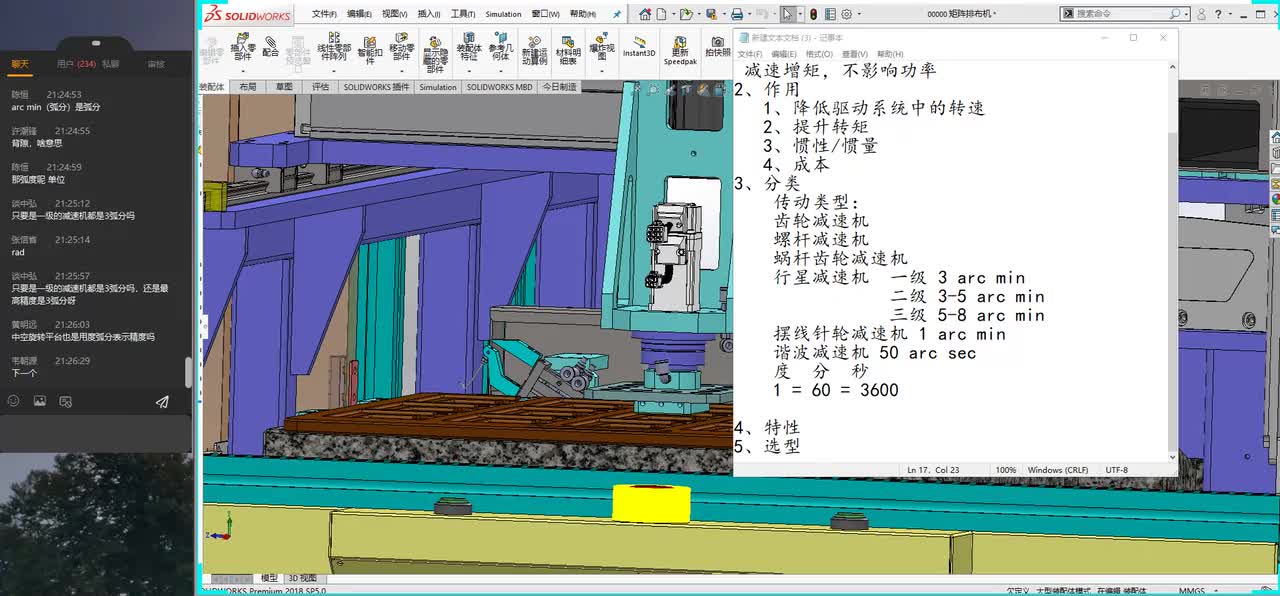The width and height of the screenshot is (1280, 596).
Task: Click the Notepad vertical scrollbar
Action: click(1173, 260)
